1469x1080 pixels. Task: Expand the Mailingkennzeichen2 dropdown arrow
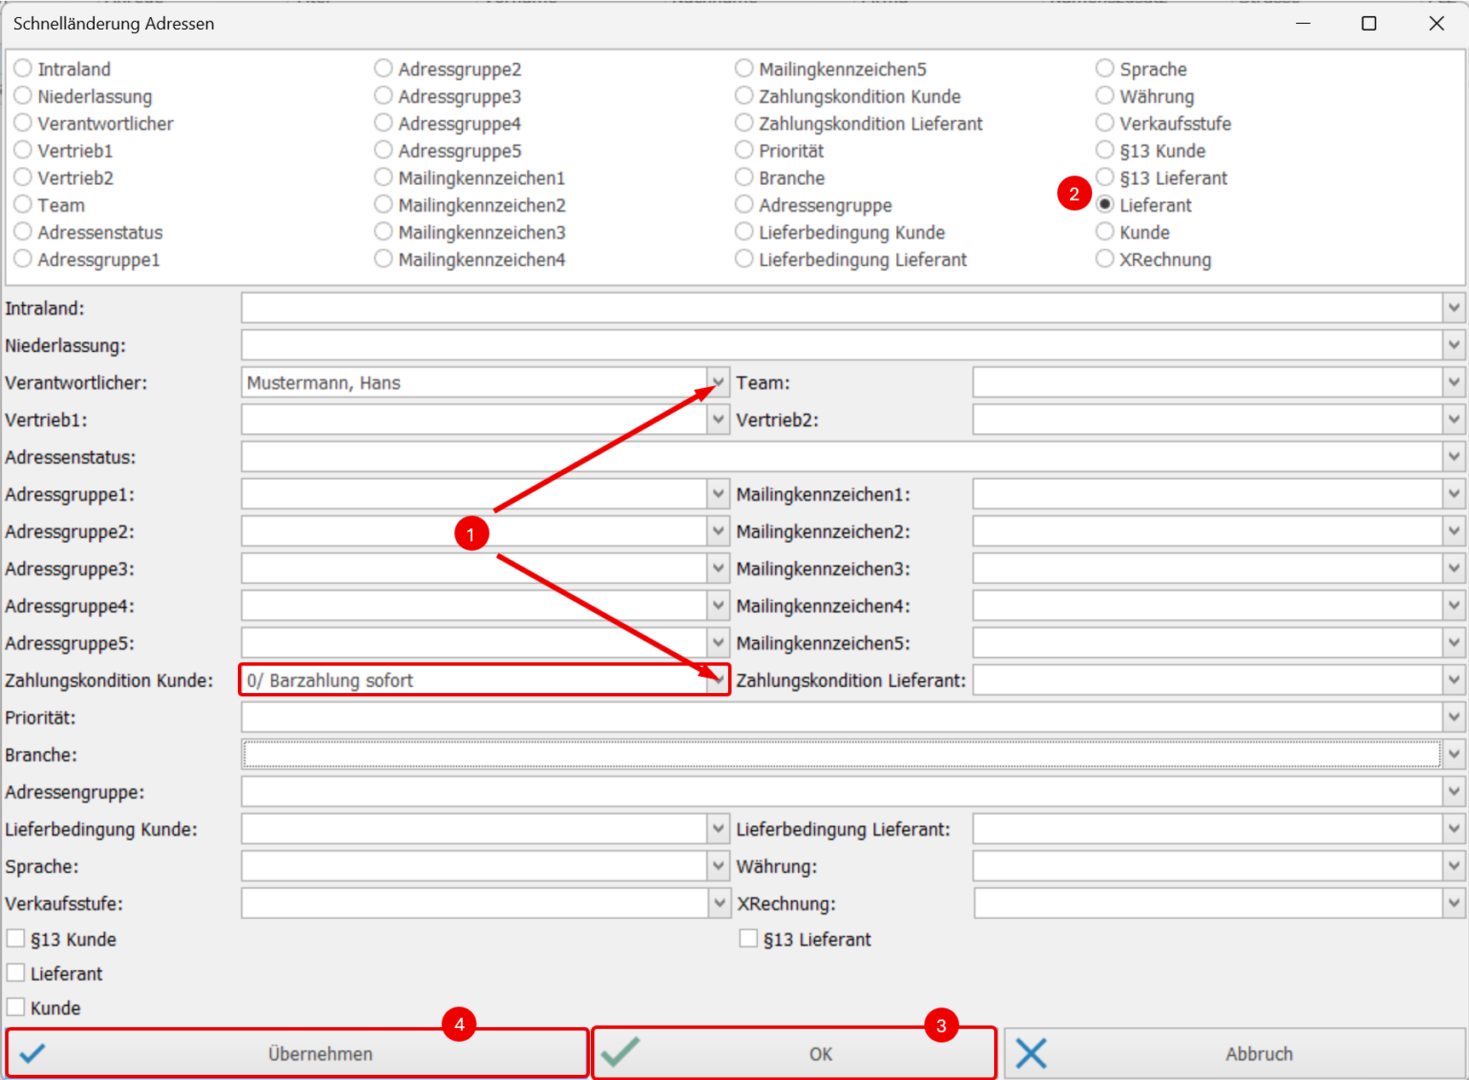[x=1454, y=531]
